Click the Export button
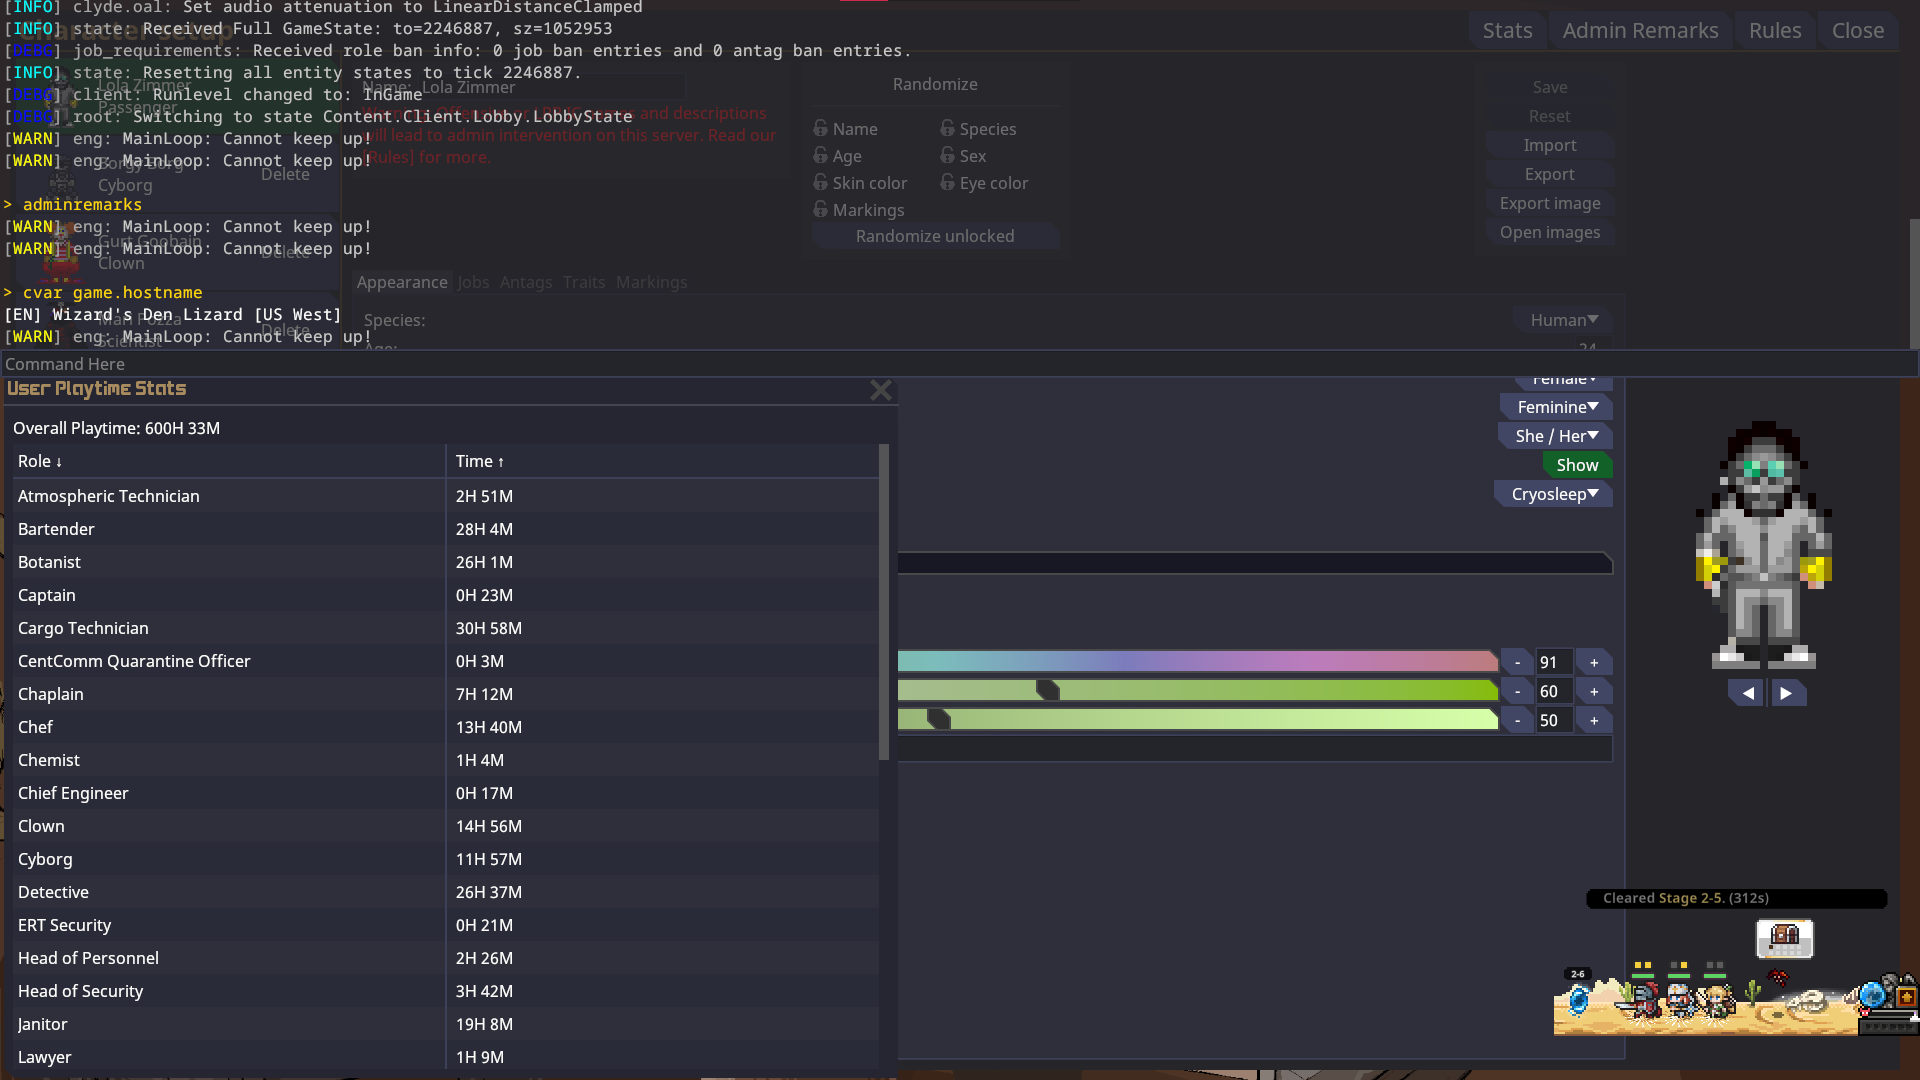 (1550, 174)
